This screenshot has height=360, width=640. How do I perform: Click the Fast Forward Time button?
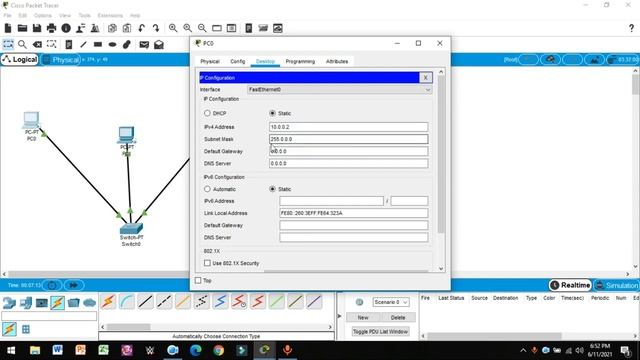coord(74,285)
